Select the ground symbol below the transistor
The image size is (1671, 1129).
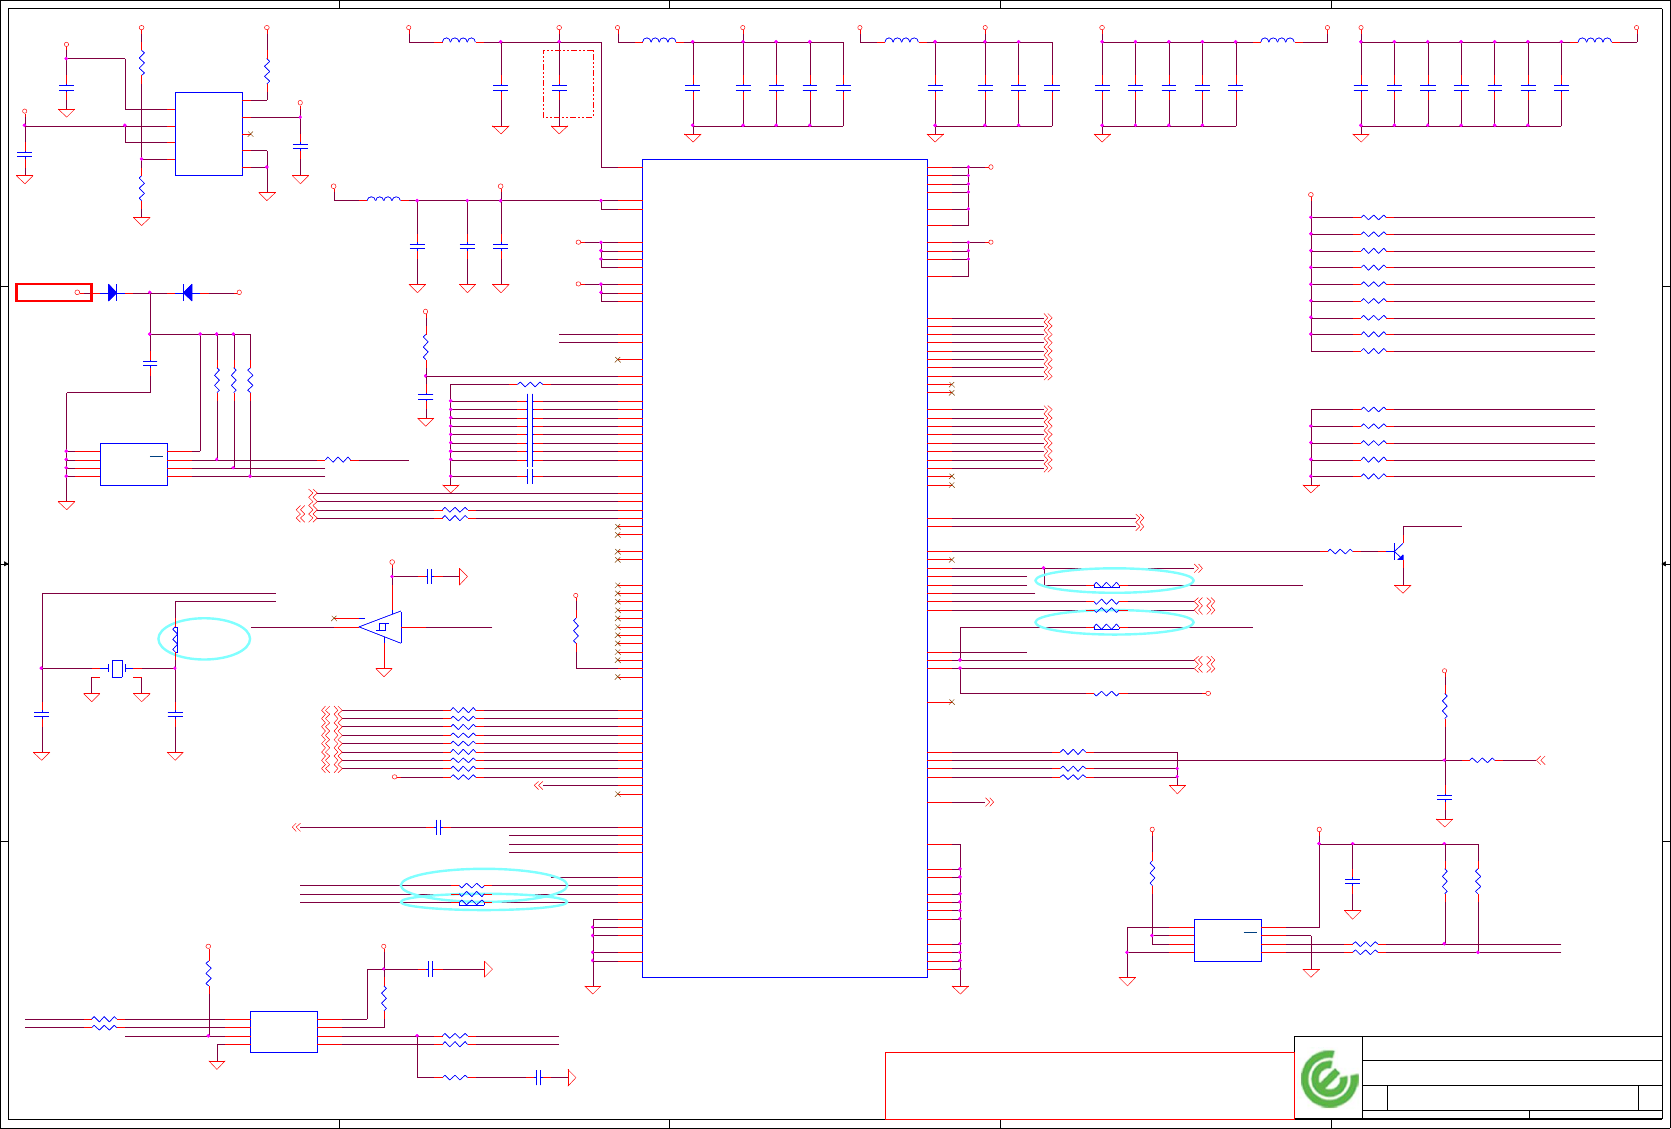coord(1402,589)
